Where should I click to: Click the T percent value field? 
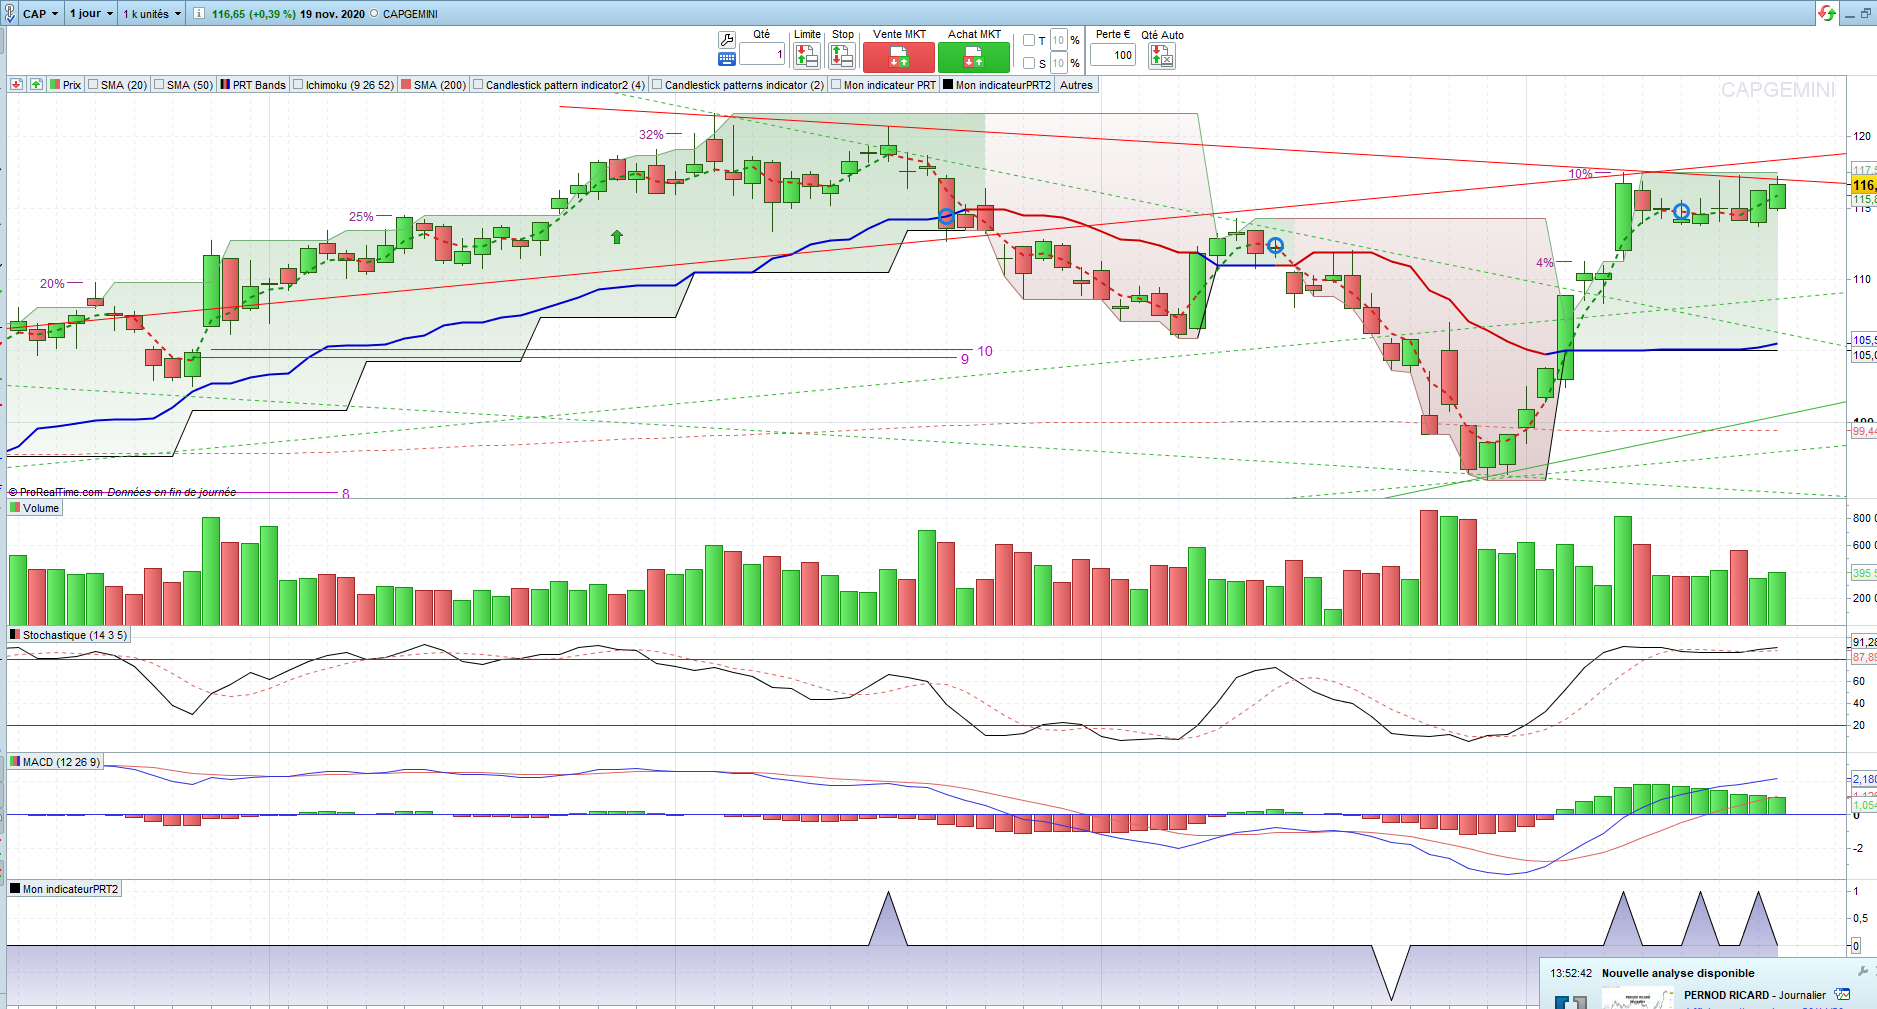pyautogui.click(x=1058, y=41)
